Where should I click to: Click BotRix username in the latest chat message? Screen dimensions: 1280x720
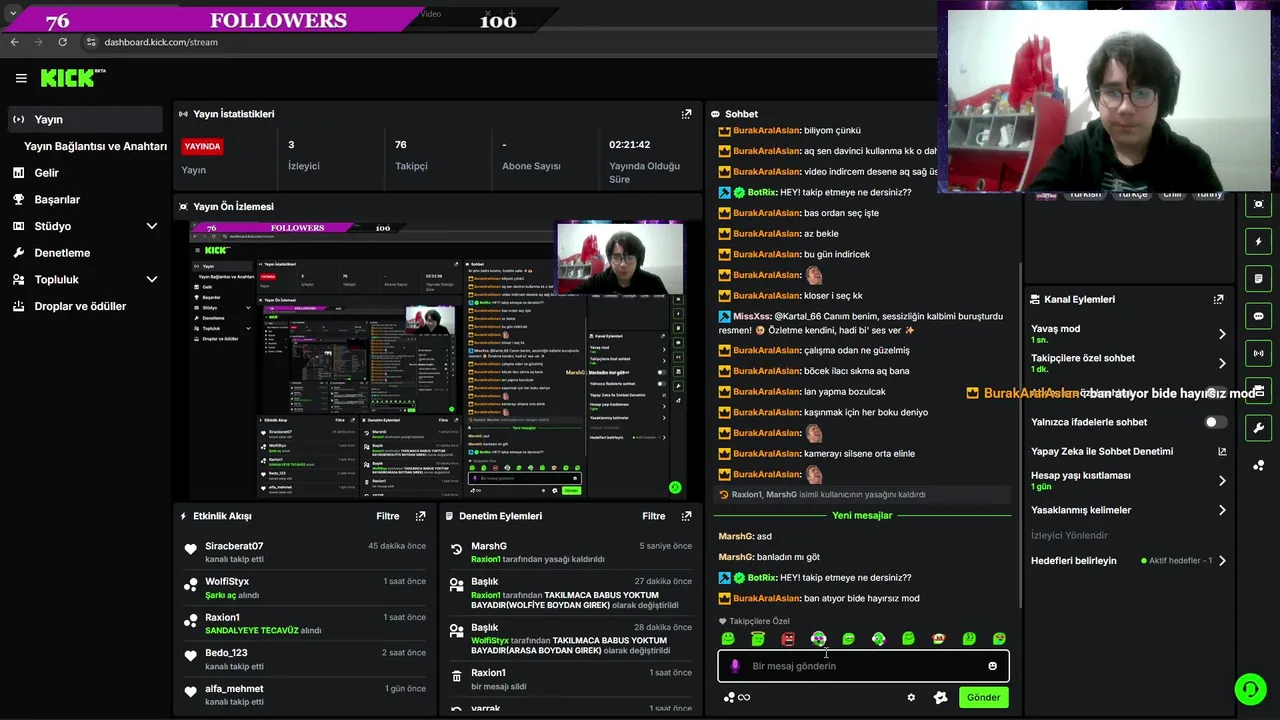tap(762, 577)
